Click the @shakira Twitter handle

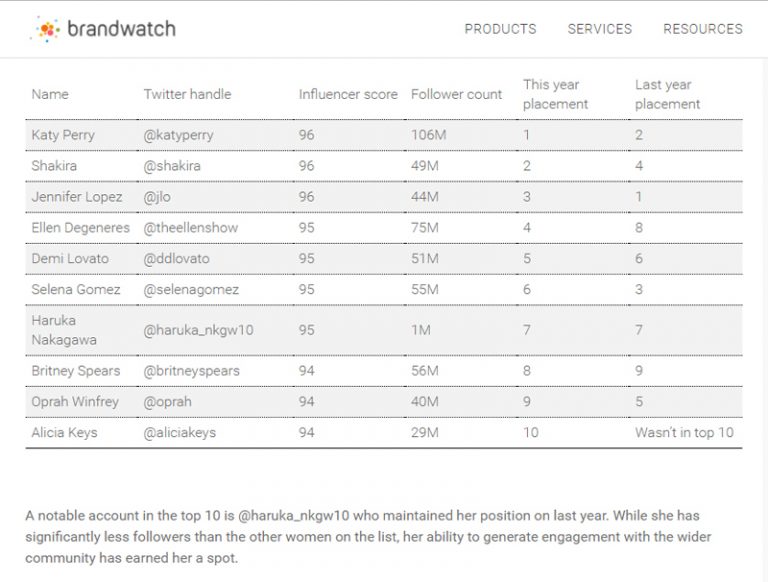pyautogui.click(x=172, y=166)
